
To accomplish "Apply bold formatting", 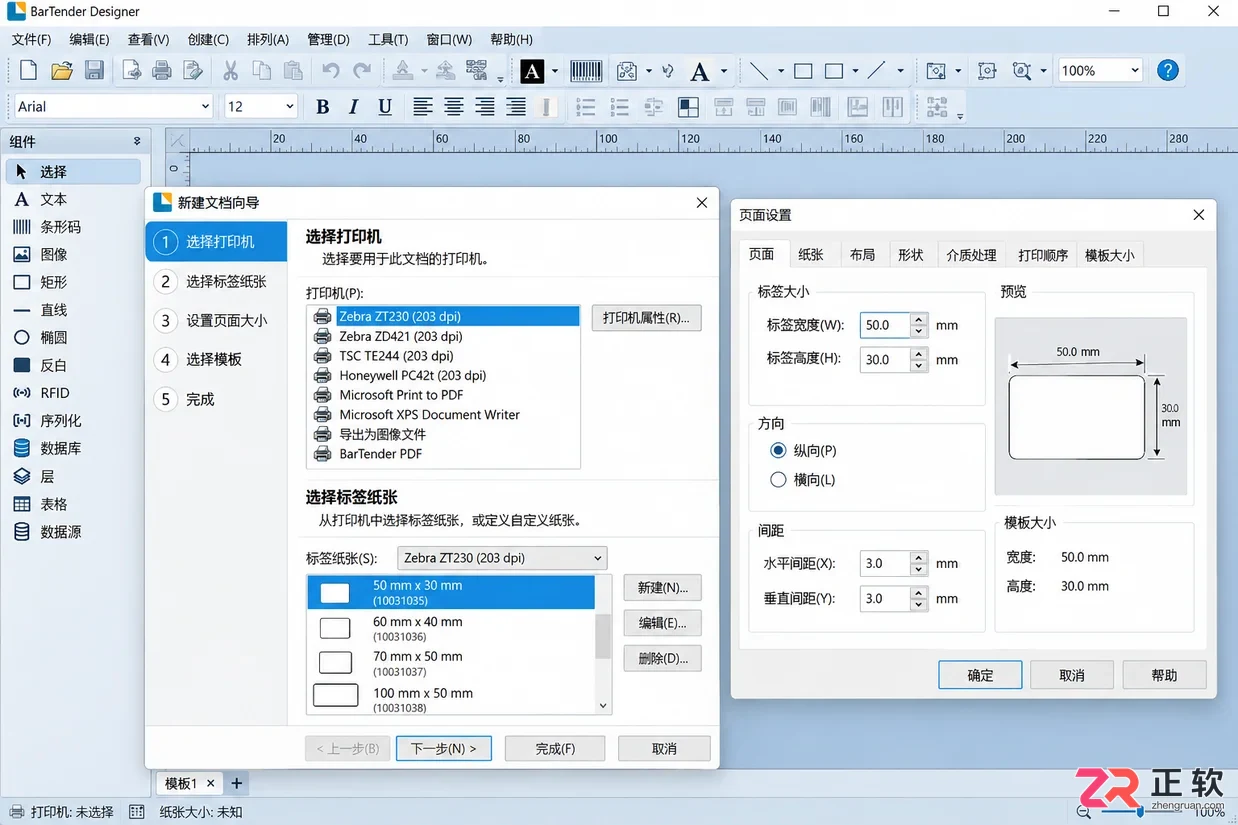I will (322, 107).
